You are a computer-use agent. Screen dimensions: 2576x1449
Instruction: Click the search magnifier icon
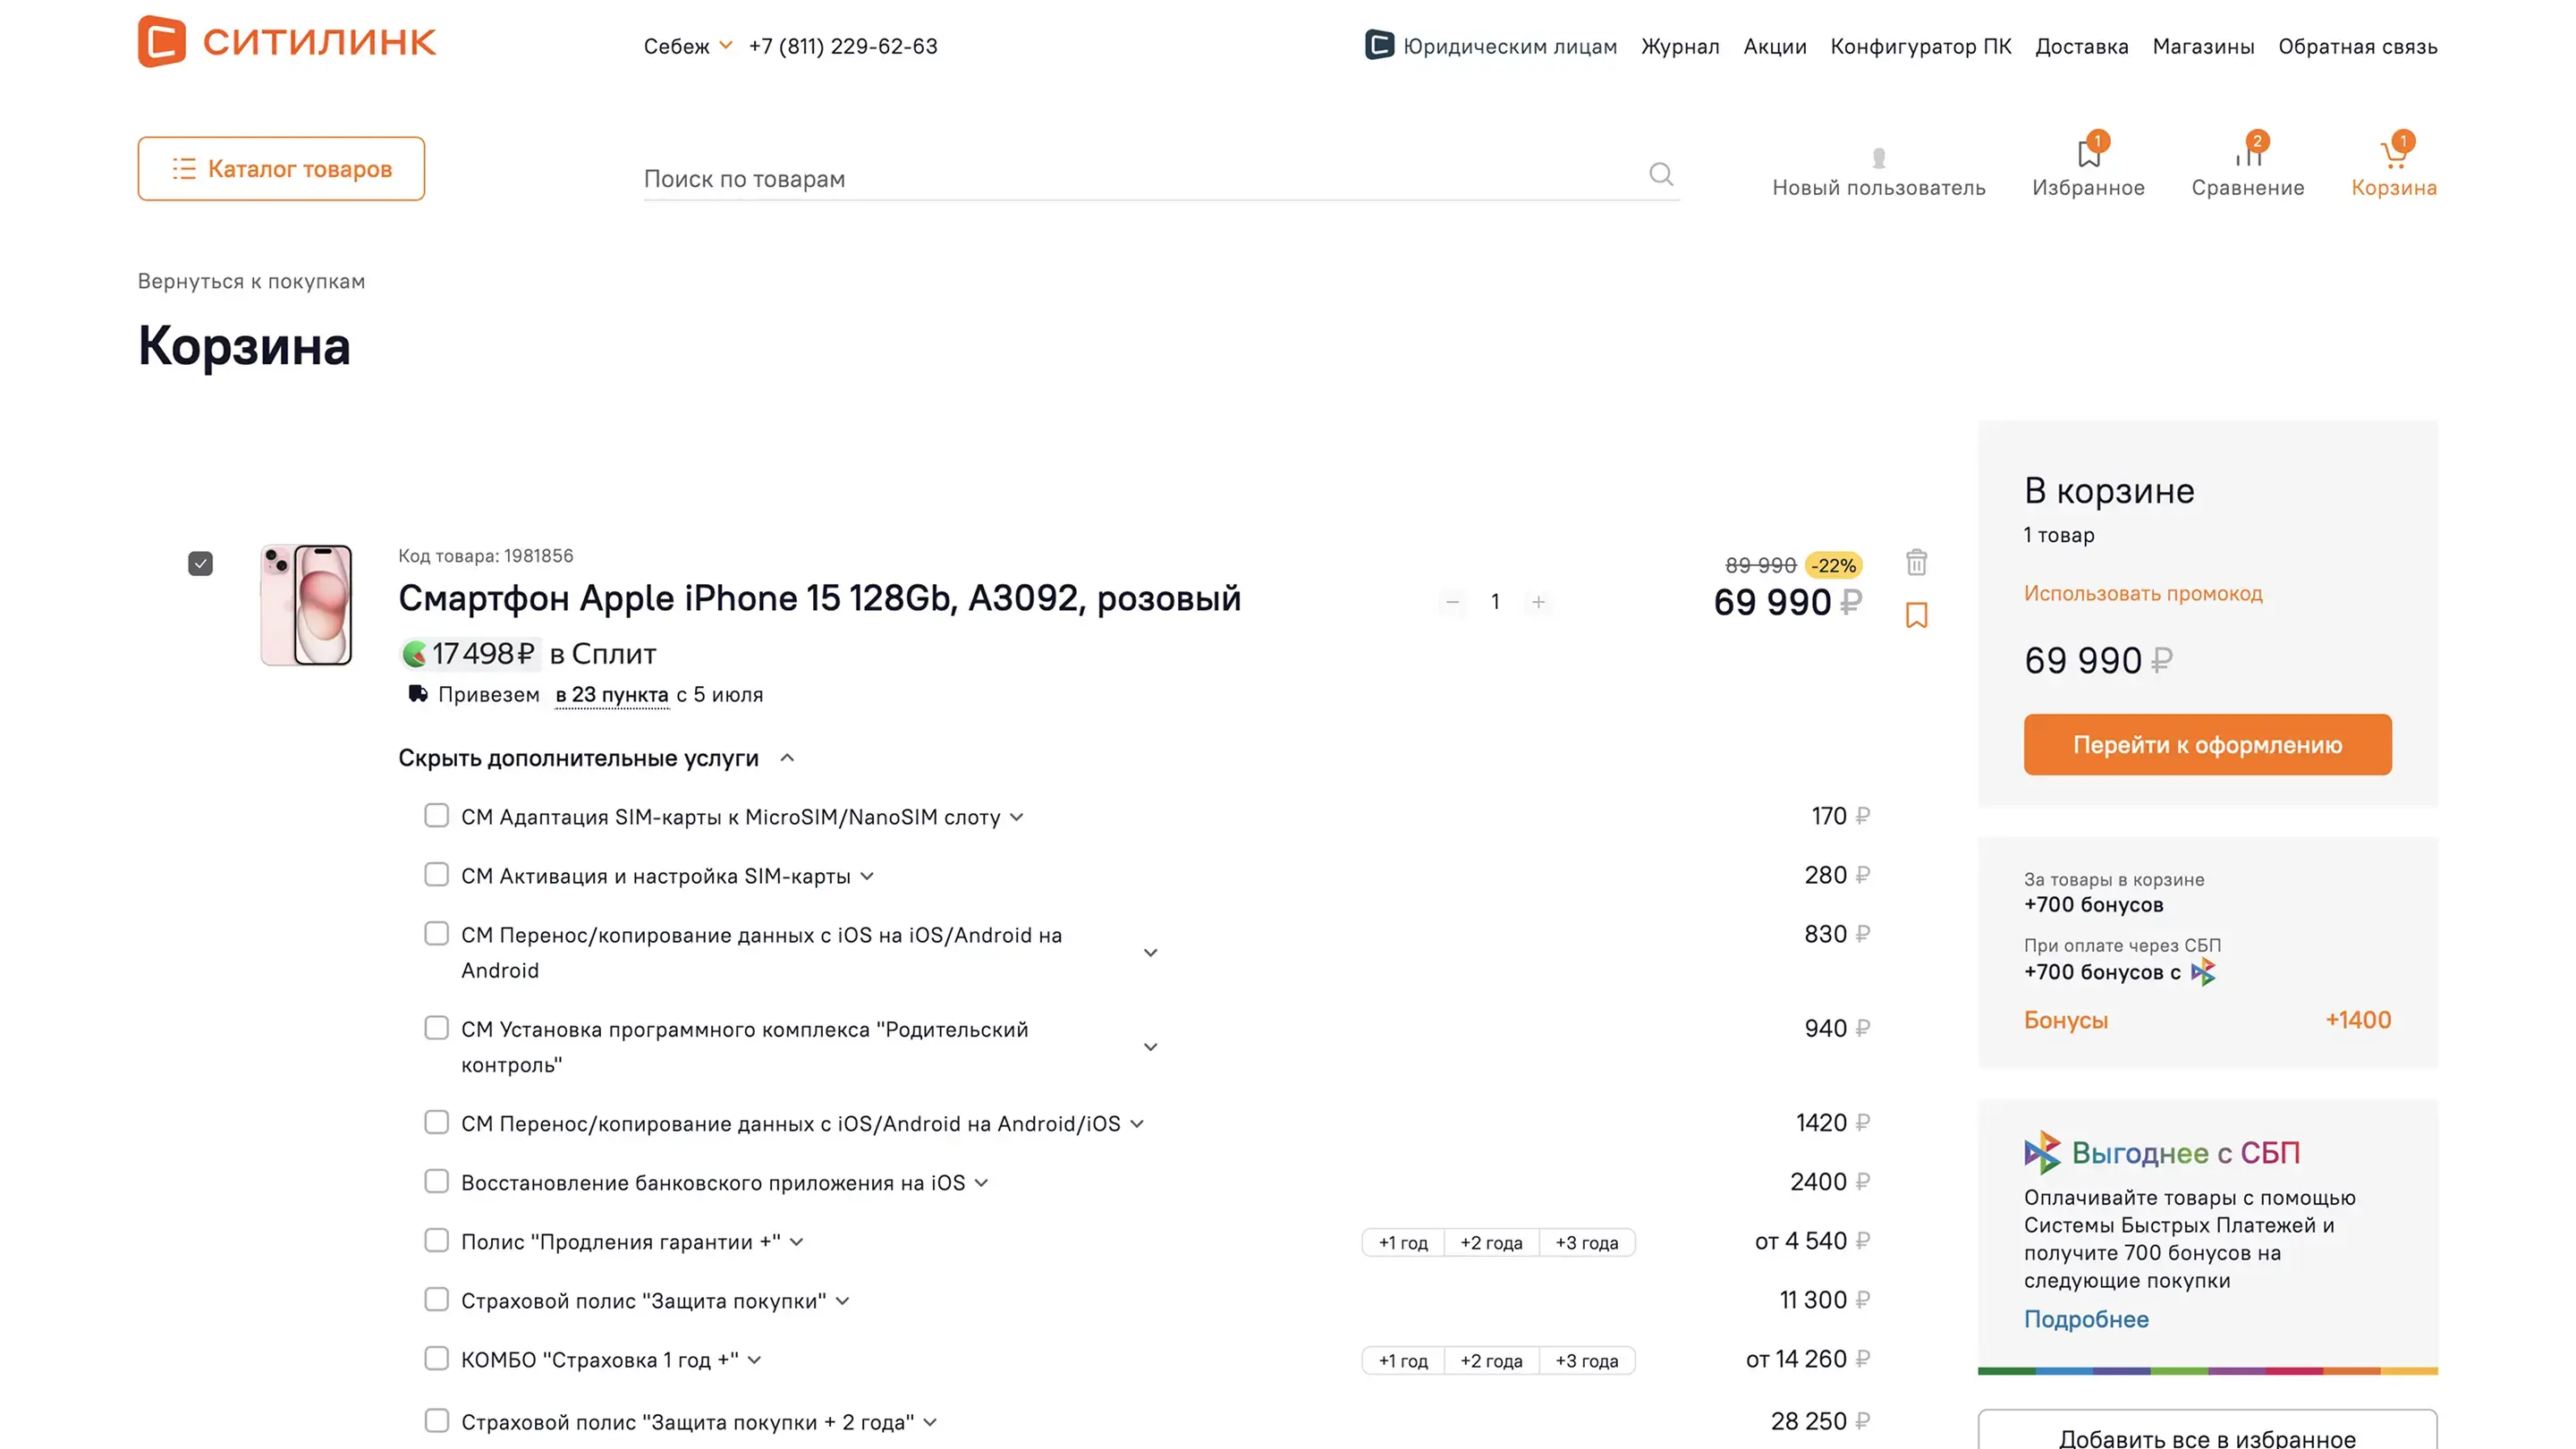tap(1660, 175)
